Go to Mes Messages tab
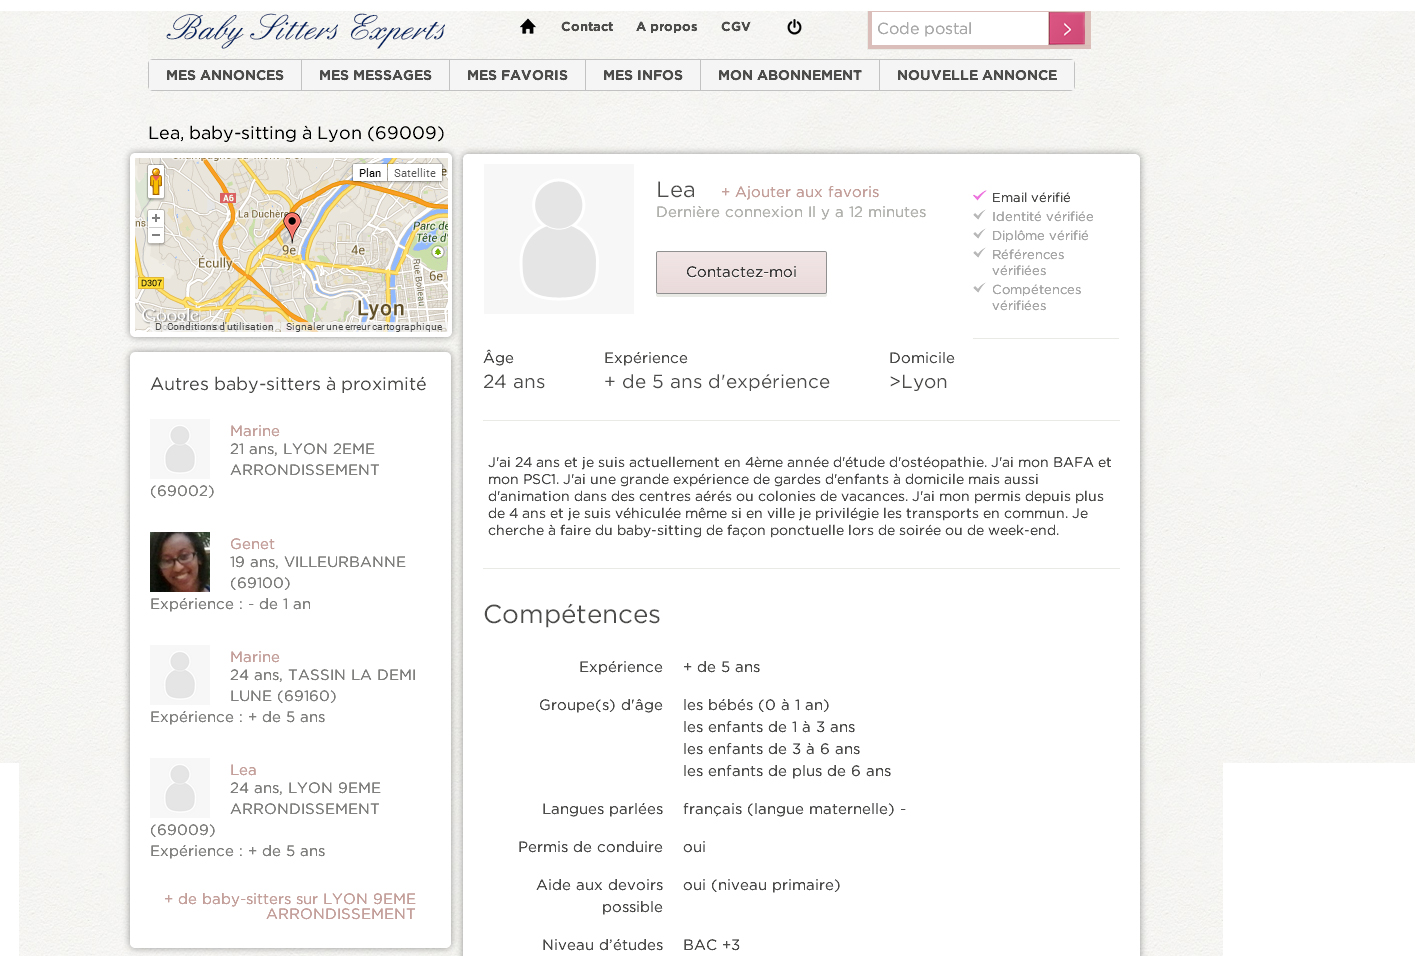Viewport: 1415px width, 956px height. point(375,75)
